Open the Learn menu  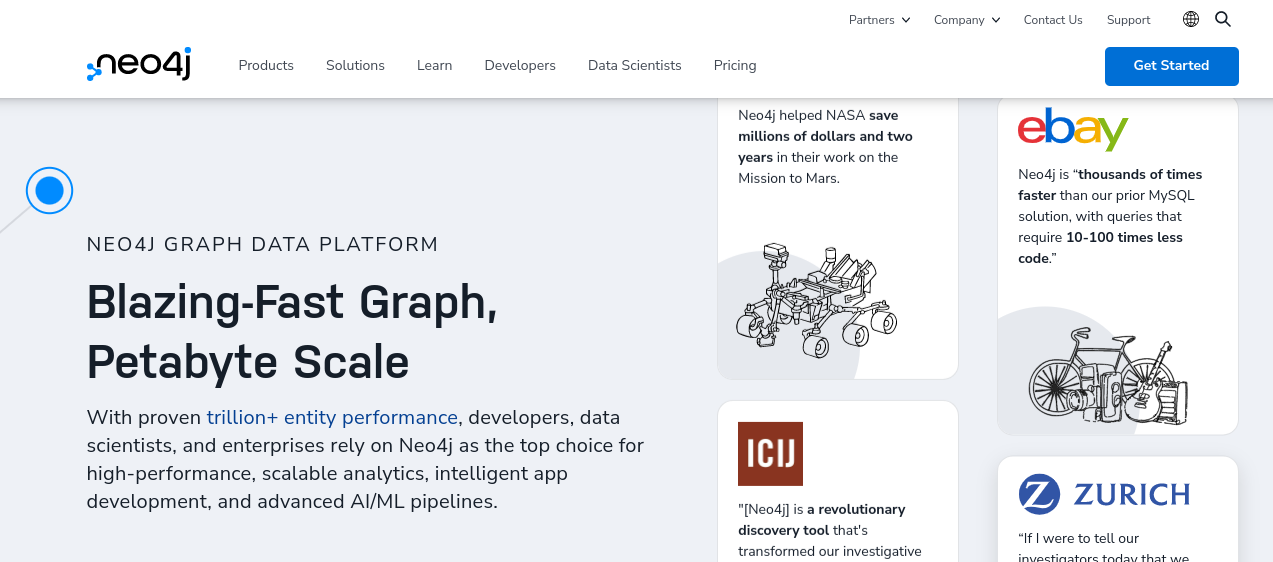click(x=434, y=65)
